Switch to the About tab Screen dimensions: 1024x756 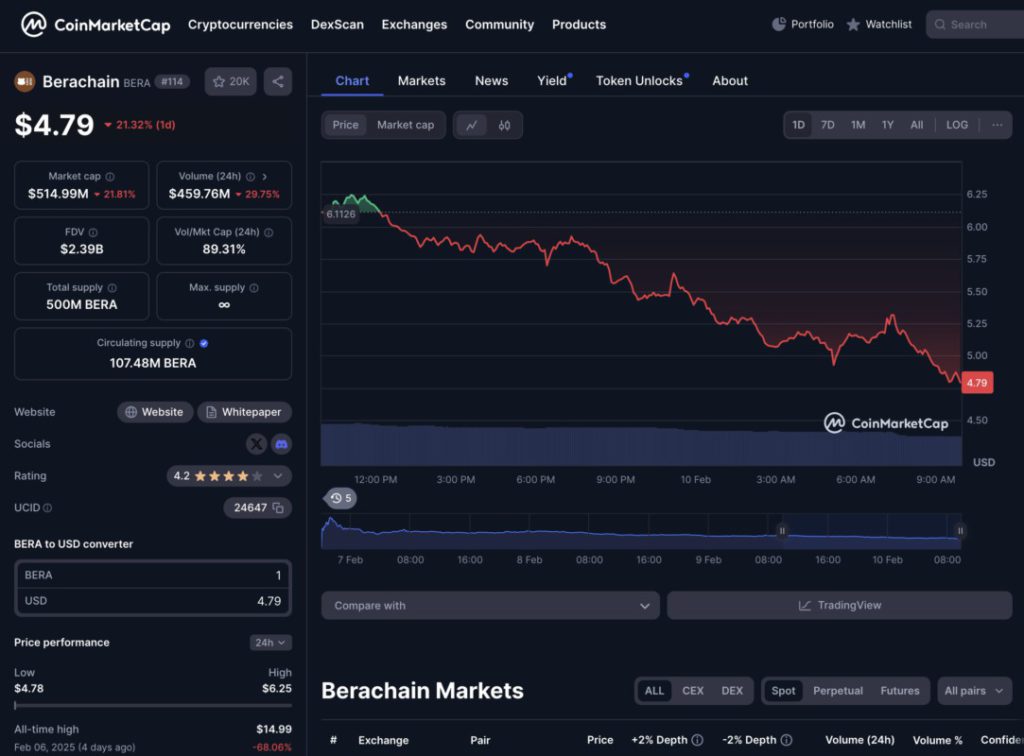(x=729, y=81)
